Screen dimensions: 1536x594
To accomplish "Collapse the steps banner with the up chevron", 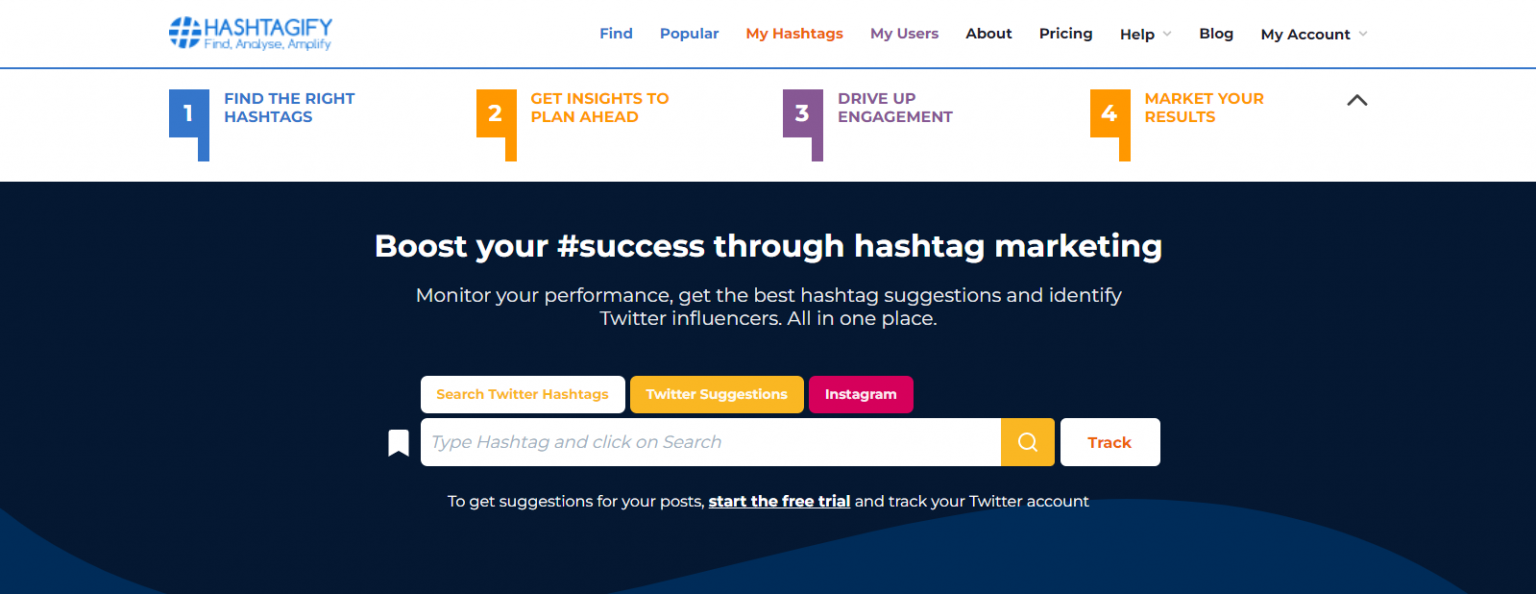I will point(1357,100).
